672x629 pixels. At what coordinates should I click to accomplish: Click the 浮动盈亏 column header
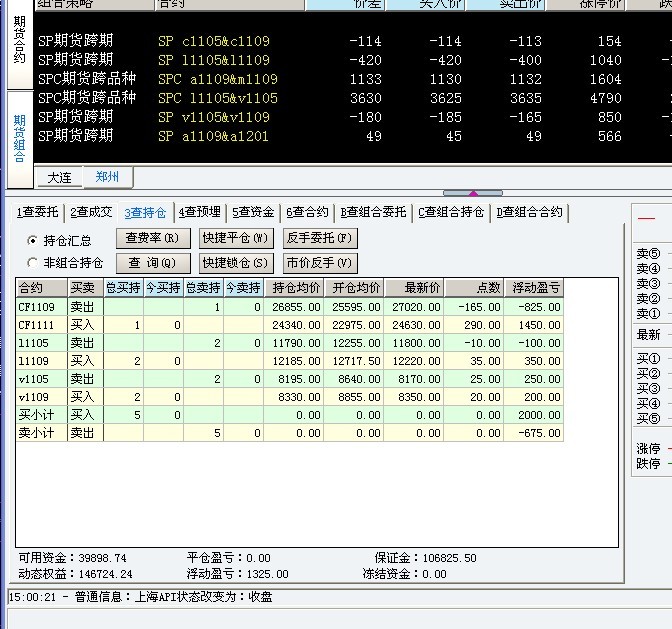pos(534,288)
